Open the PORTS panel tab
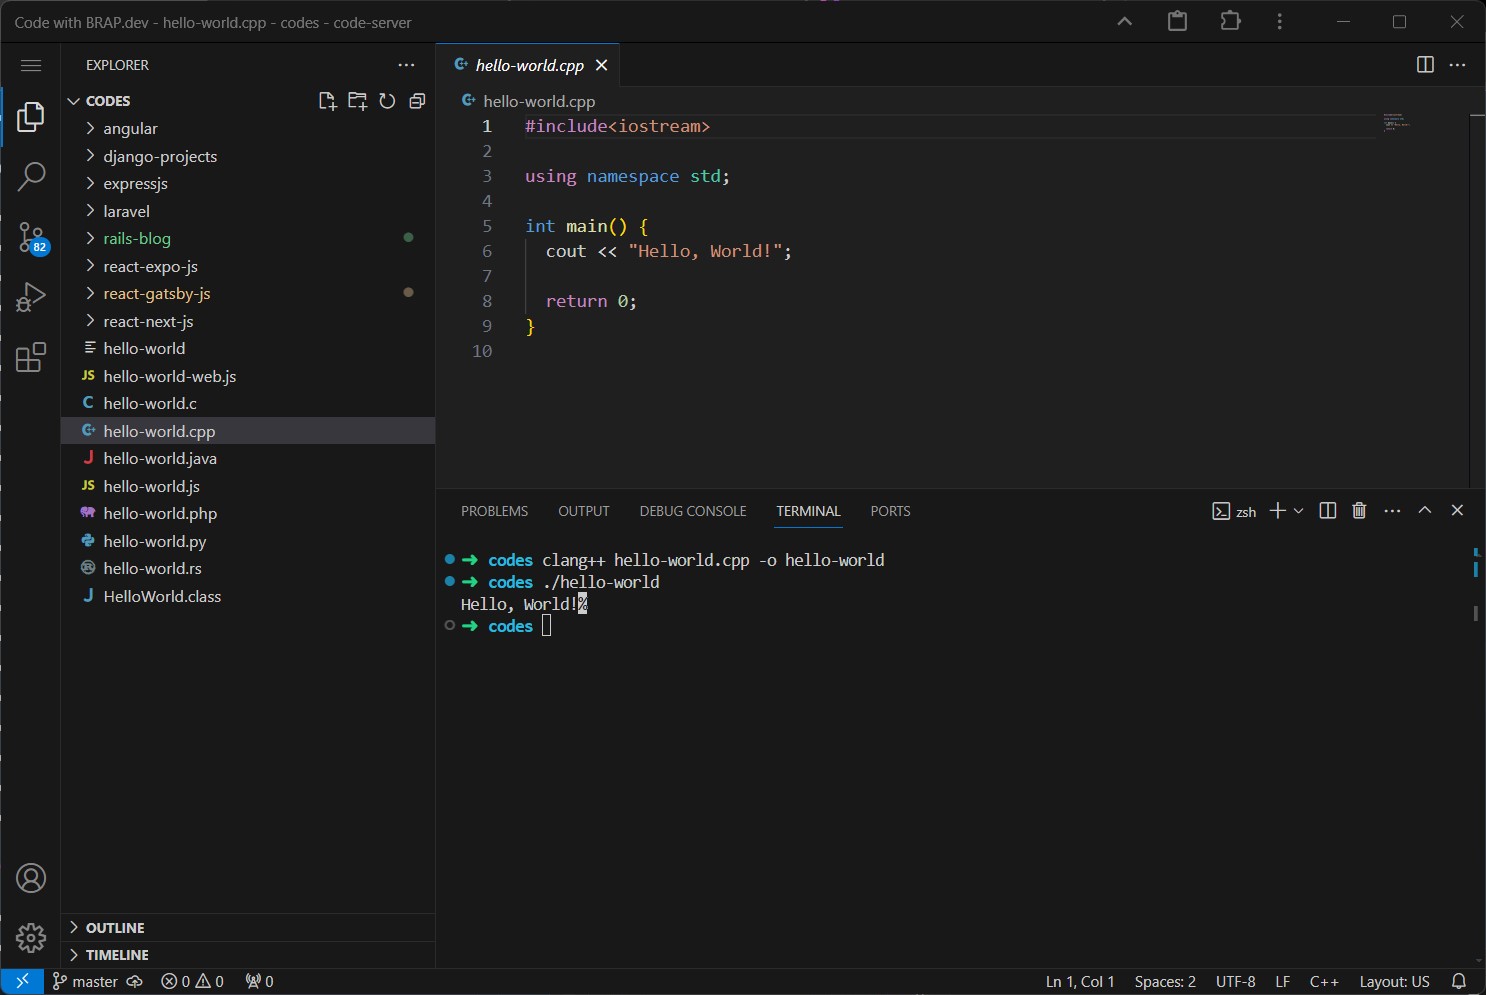The height and width of the screenshot is (995, 1486). pyautogui.click(x=890, y=511)
